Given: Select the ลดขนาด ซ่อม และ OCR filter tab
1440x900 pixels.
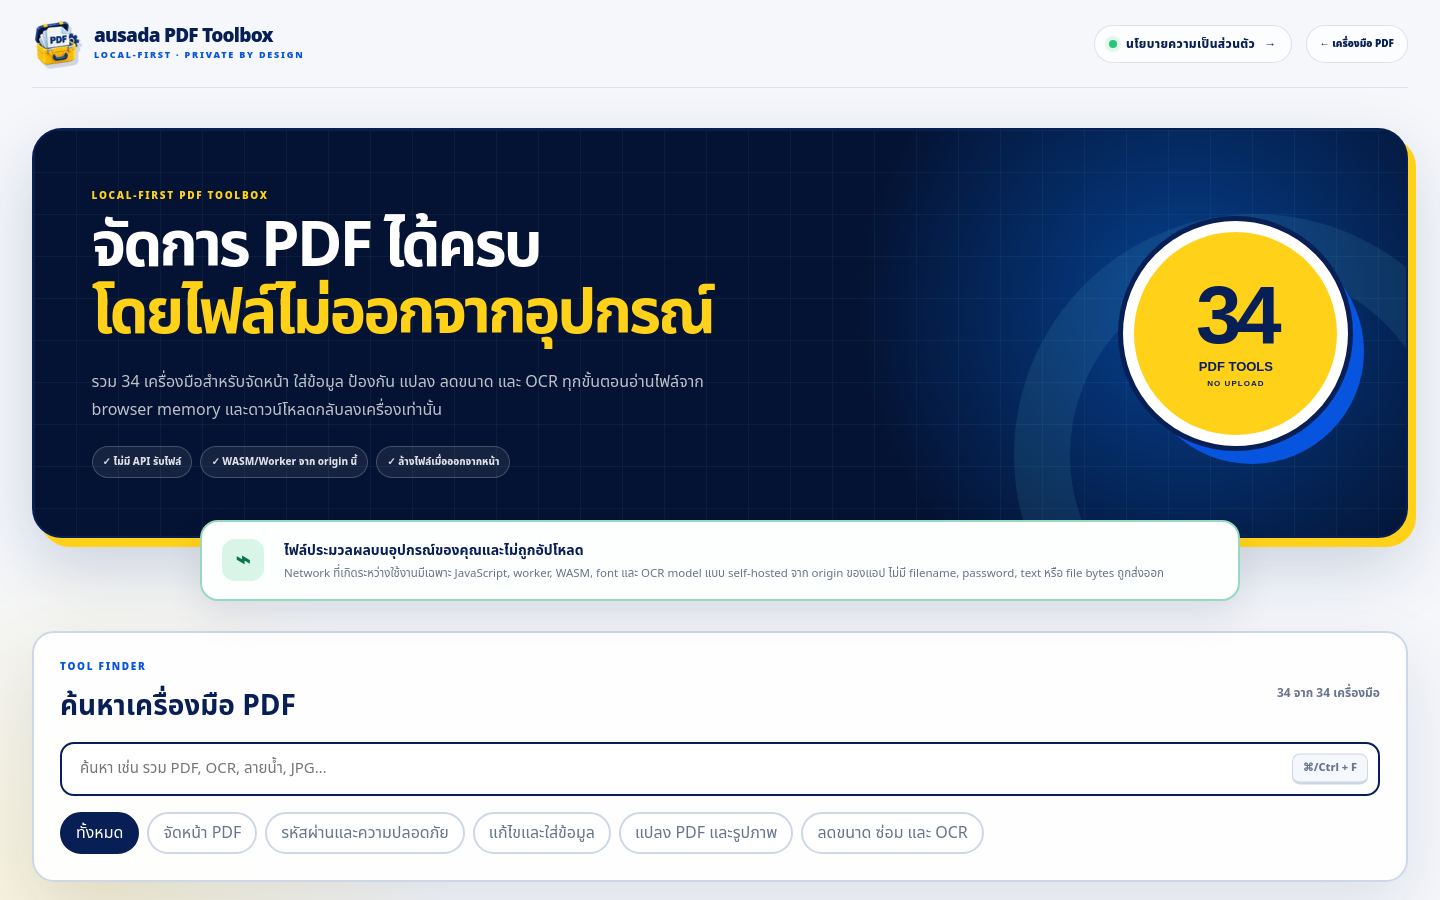Looking at the screenshot, I should (x=892, y=833).
